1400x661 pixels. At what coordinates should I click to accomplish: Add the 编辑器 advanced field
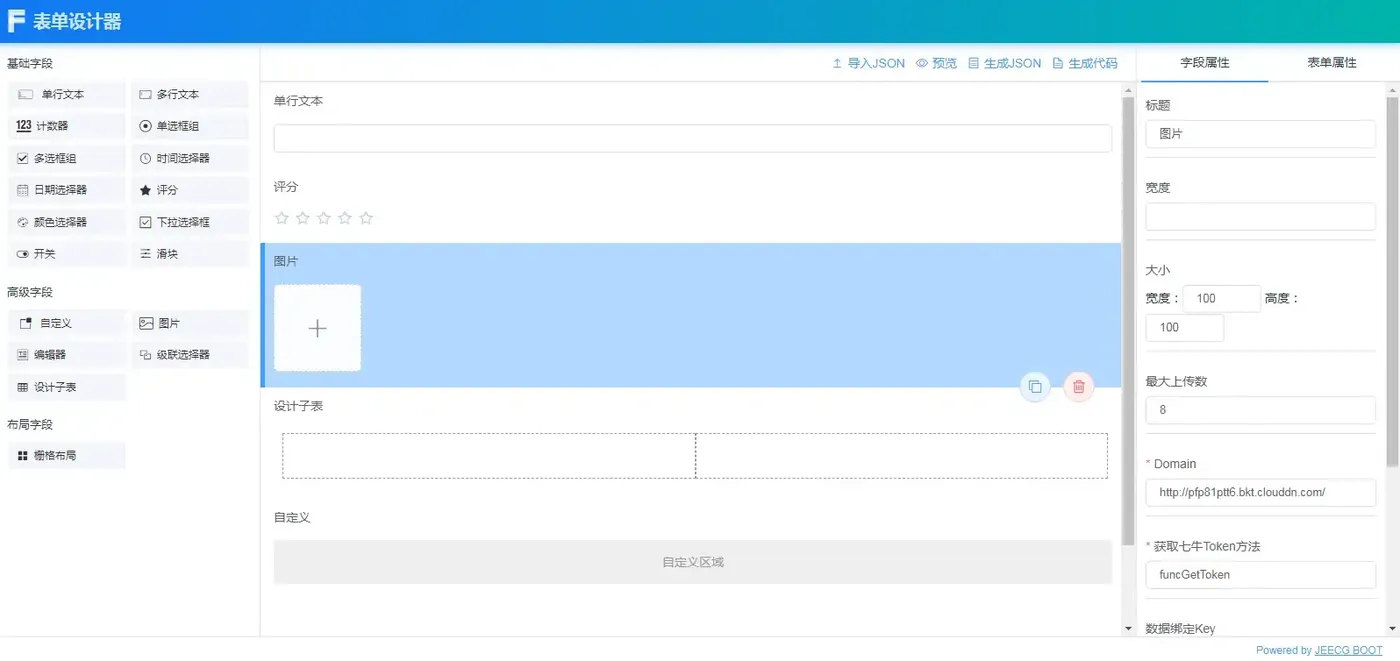[x=67, y=355]
